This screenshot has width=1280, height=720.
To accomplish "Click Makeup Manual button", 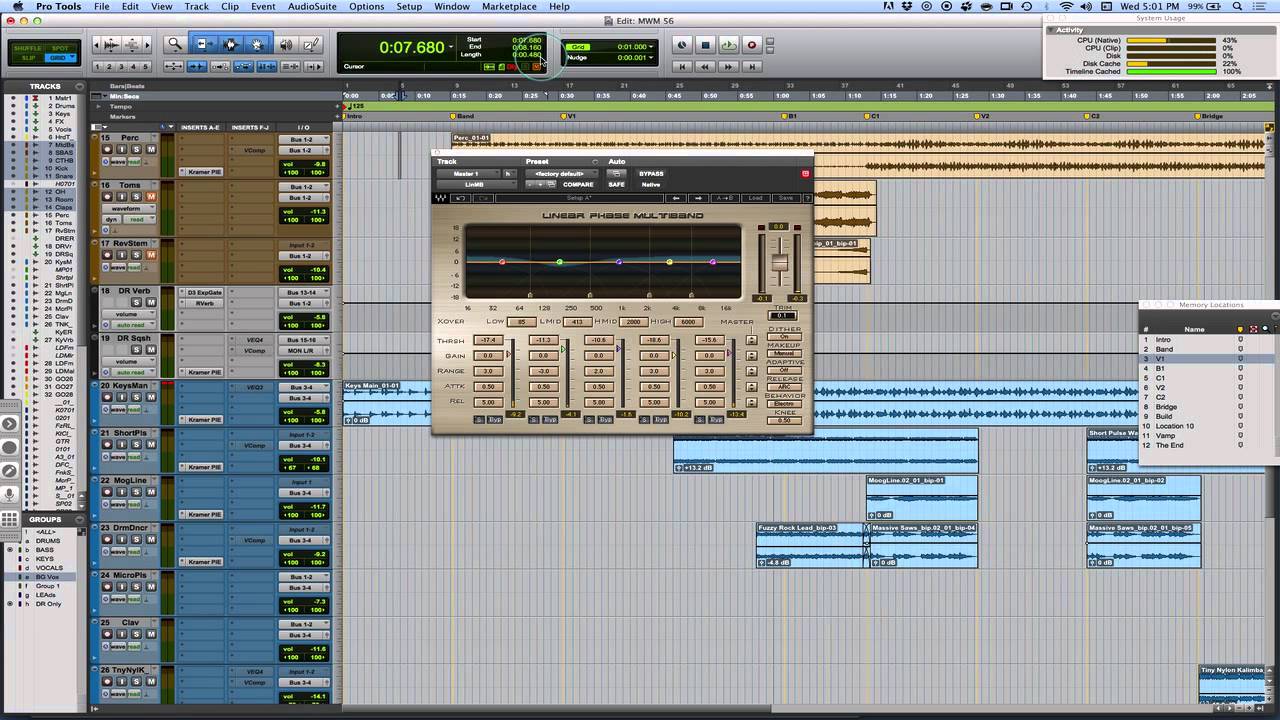I will coord(785,353).
